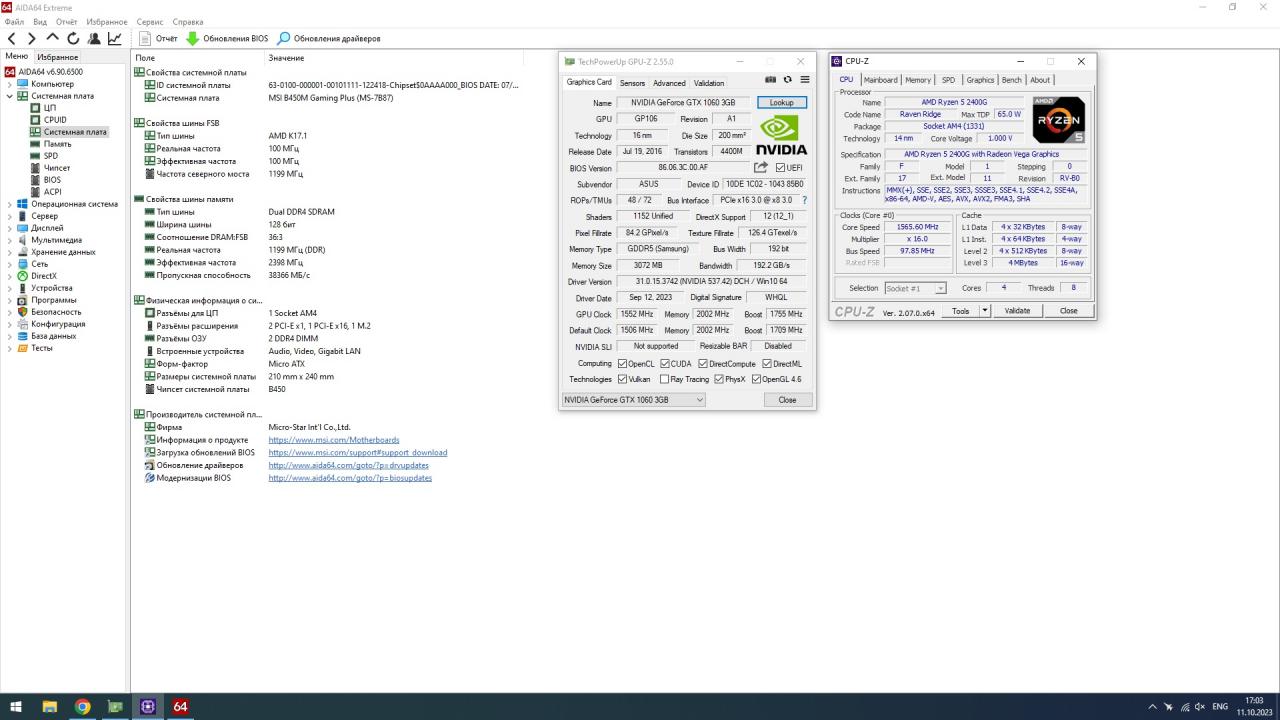Image resolution: width=1280 pixels, height=720 pixels.
Task: Switch to Избранное tab in AIDA64
Action: pos(58,57)
